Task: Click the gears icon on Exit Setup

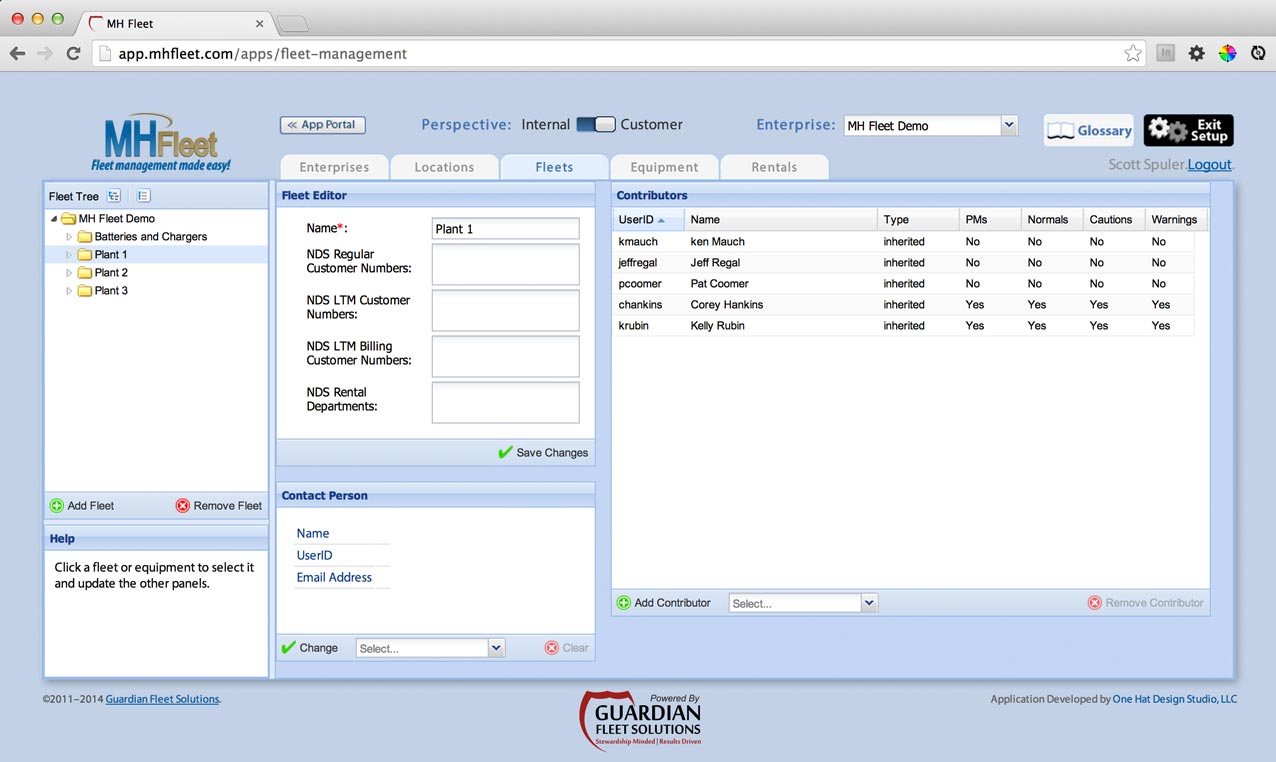Action: [1165, 130]
